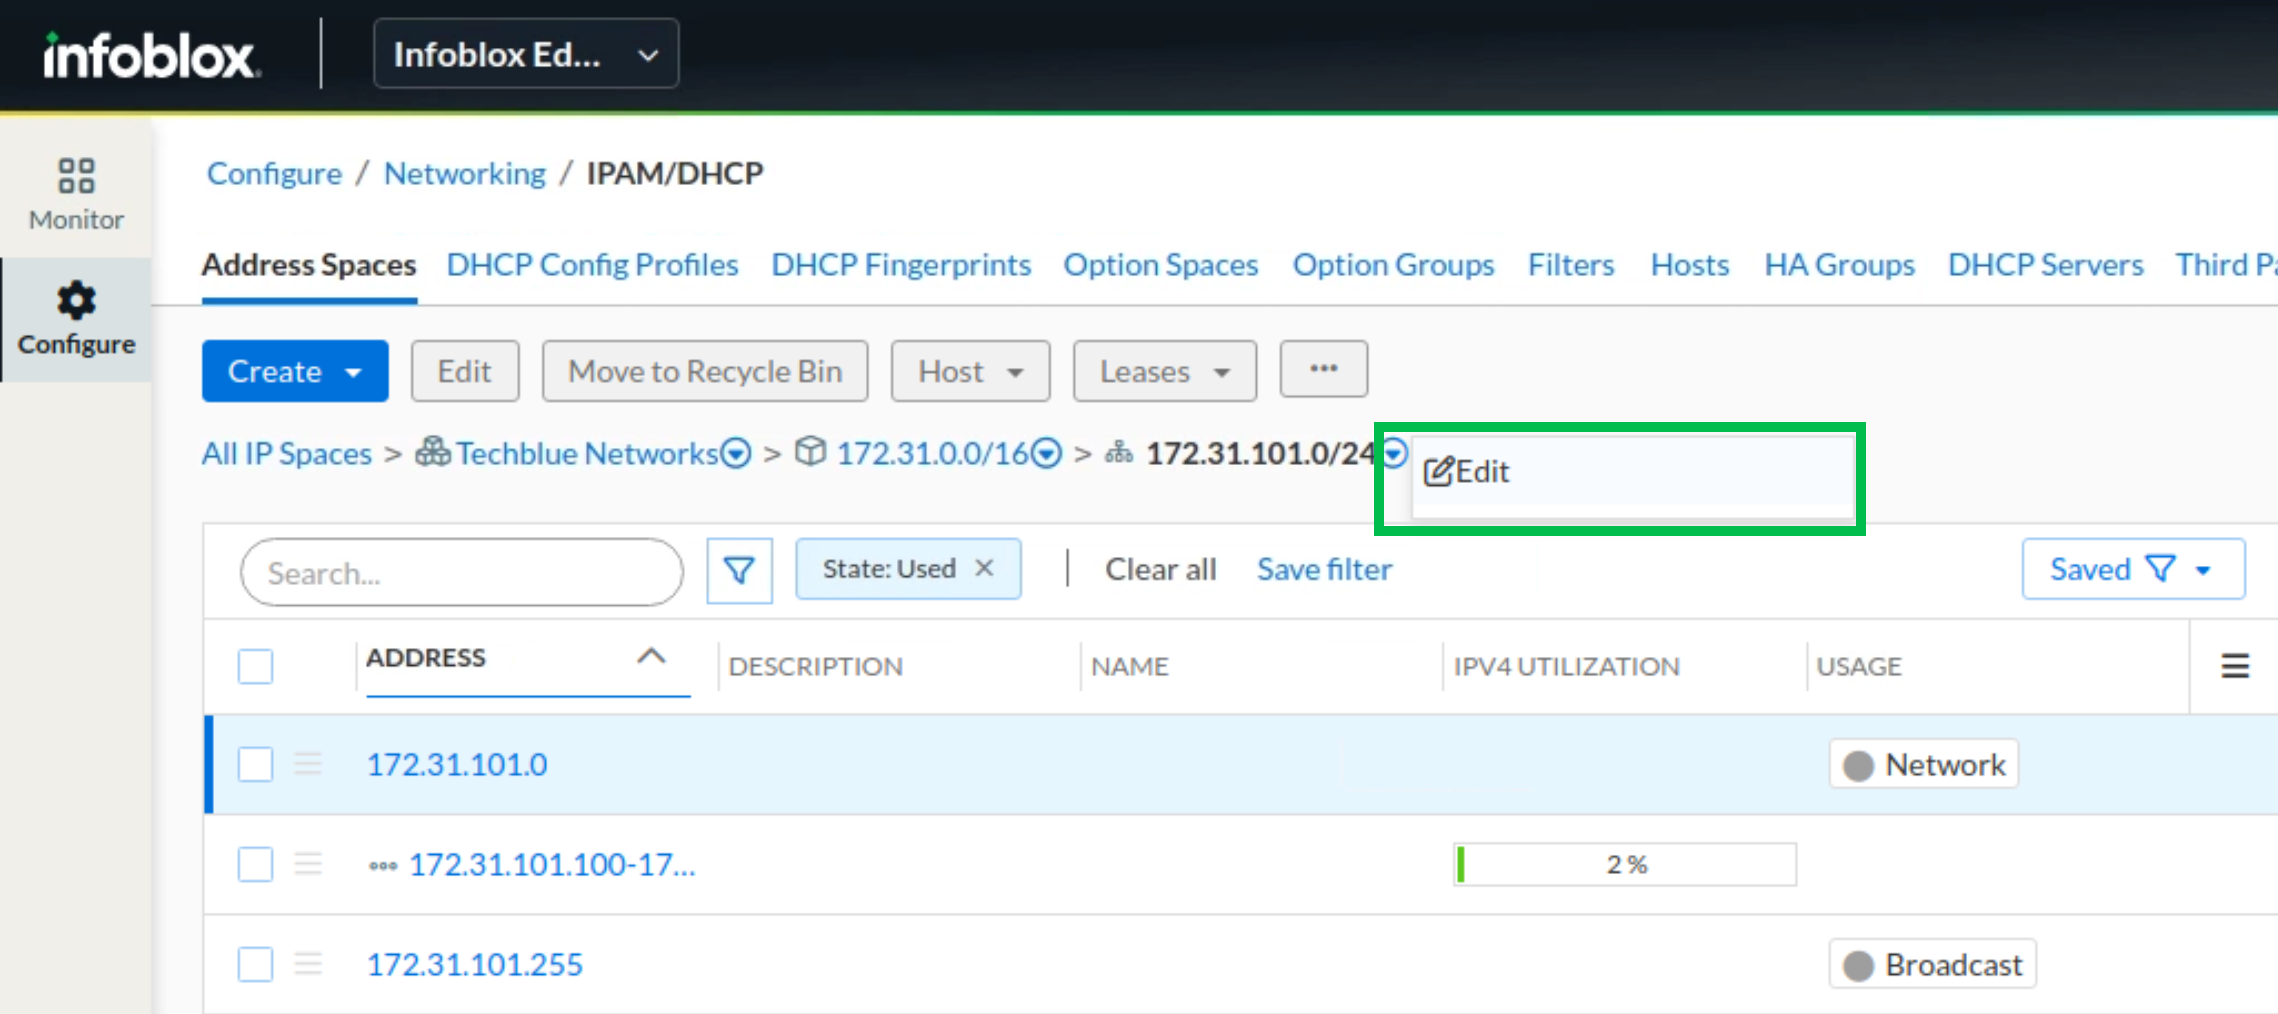The height and width of the screenshot is (1014, 2278).
Task: Click the filter funnel icon
Action: pos(739,571)
